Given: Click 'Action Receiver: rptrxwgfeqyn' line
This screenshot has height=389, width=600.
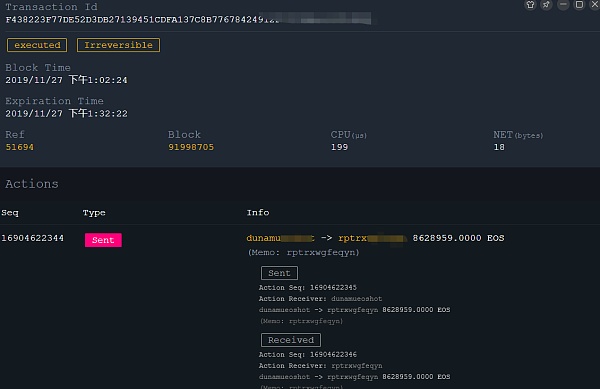Looking at the screenshot, I should 320,366.
